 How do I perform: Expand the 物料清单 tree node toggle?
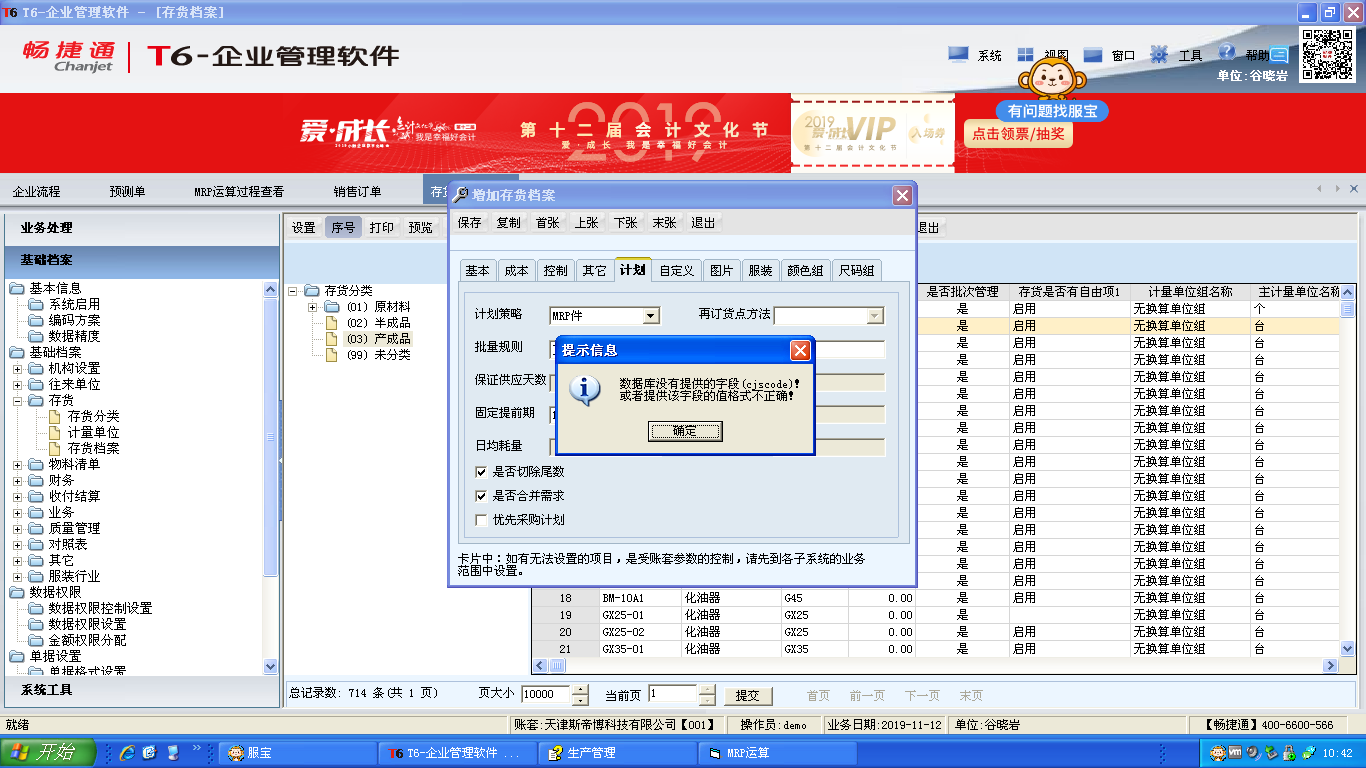pyautogui.click(x=18, y=465)
